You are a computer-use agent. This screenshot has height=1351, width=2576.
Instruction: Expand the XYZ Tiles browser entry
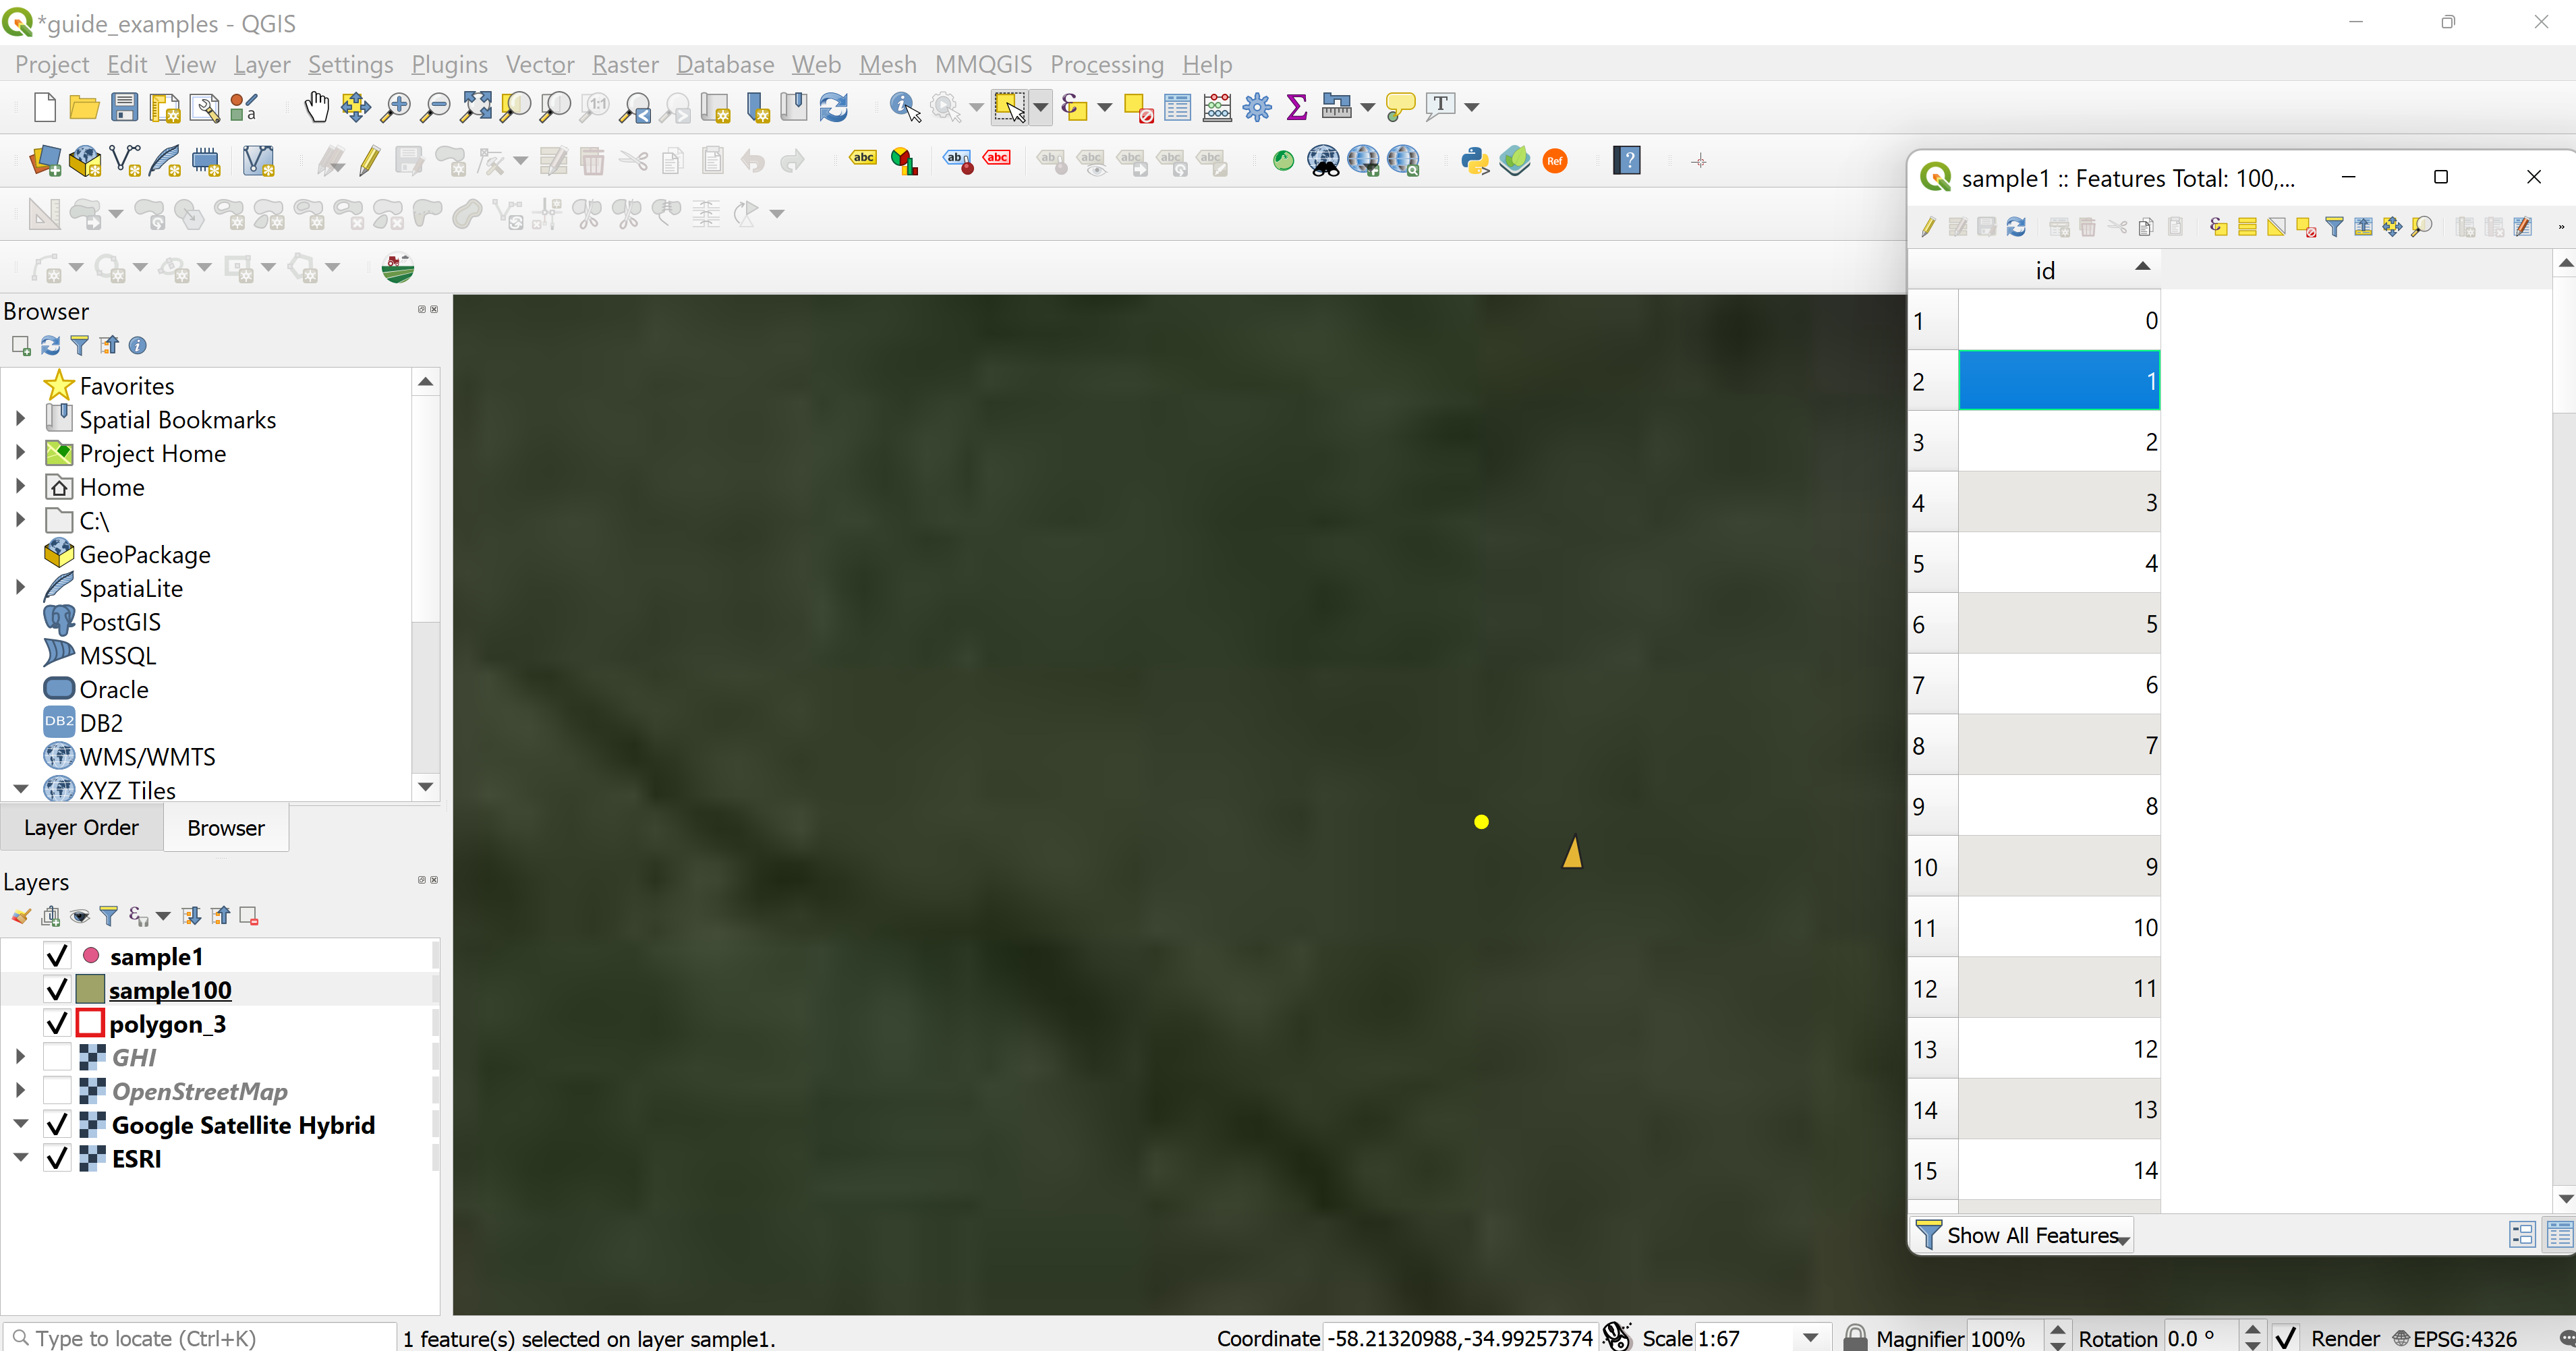click(x=19, y=788)
